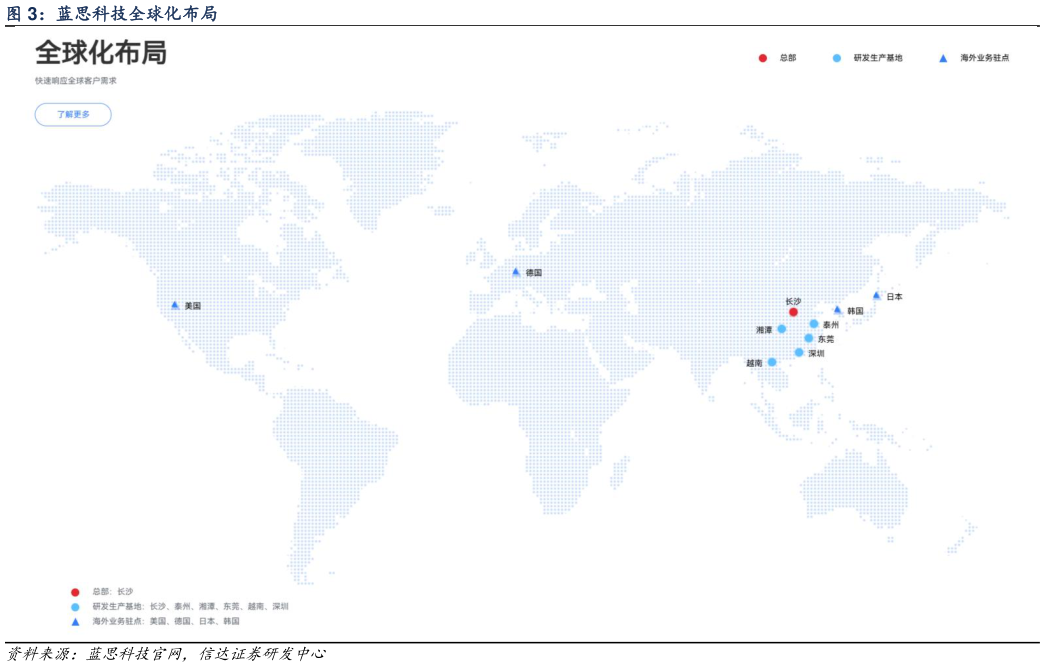Screen dimensions: 1045x667
Task: Click the 泰州 blue dot marker
Action: point(814,324)
